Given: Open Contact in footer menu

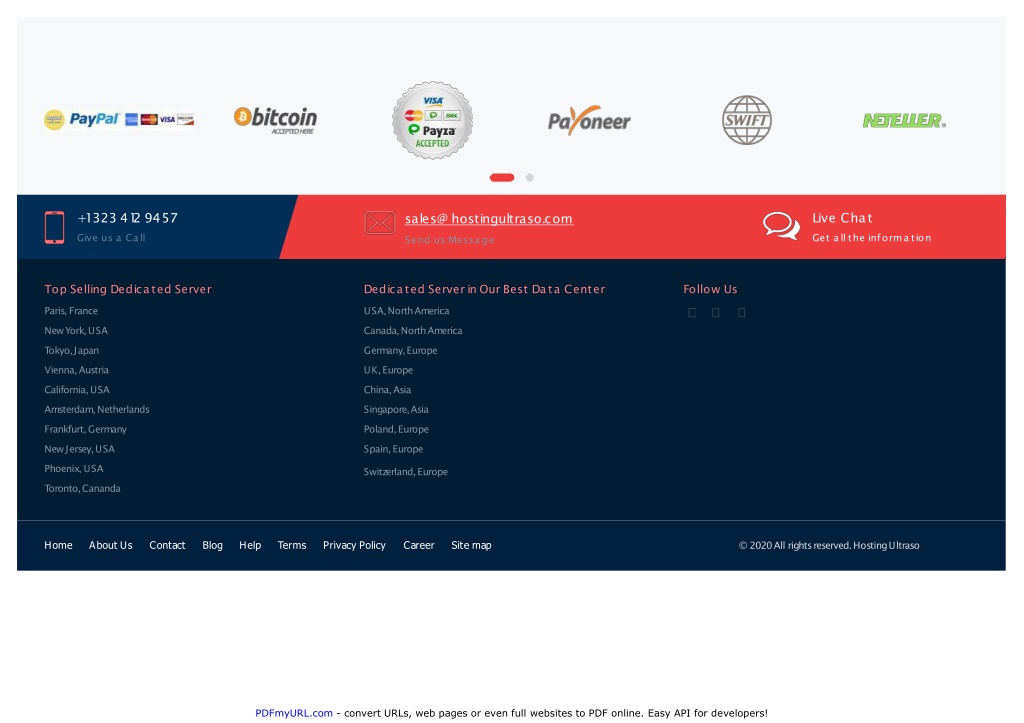Looking at the screenshot, I should pyautogui.click(x=167, y=545).
